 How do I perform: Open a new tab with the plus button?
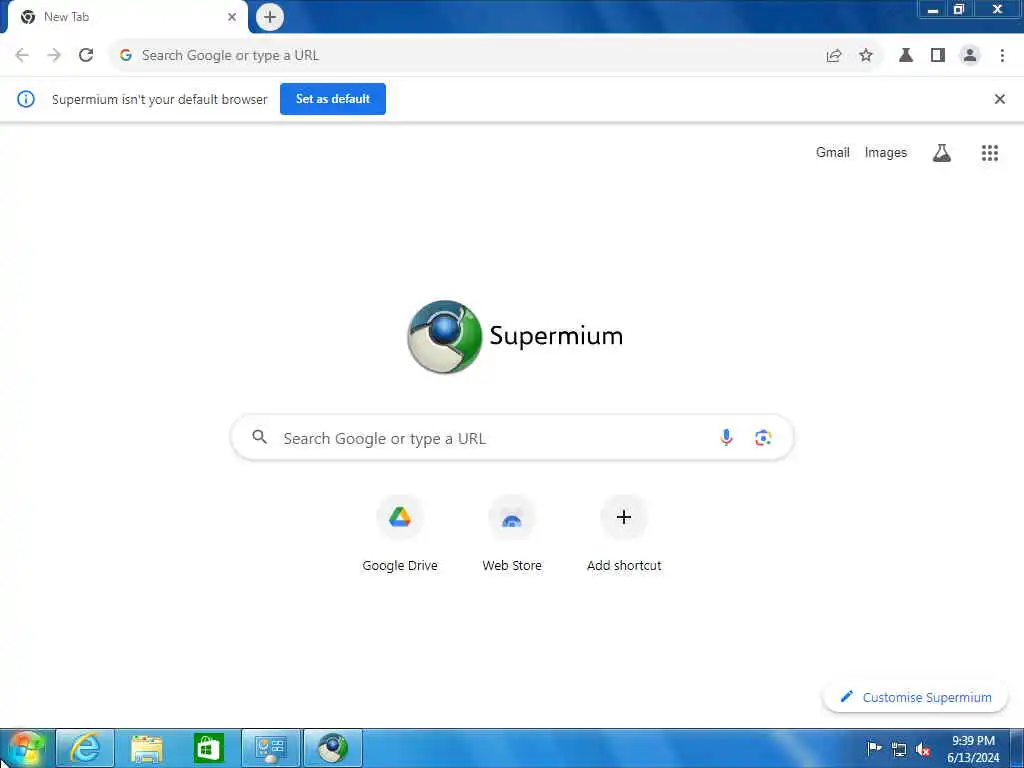(x=270, y=17)
